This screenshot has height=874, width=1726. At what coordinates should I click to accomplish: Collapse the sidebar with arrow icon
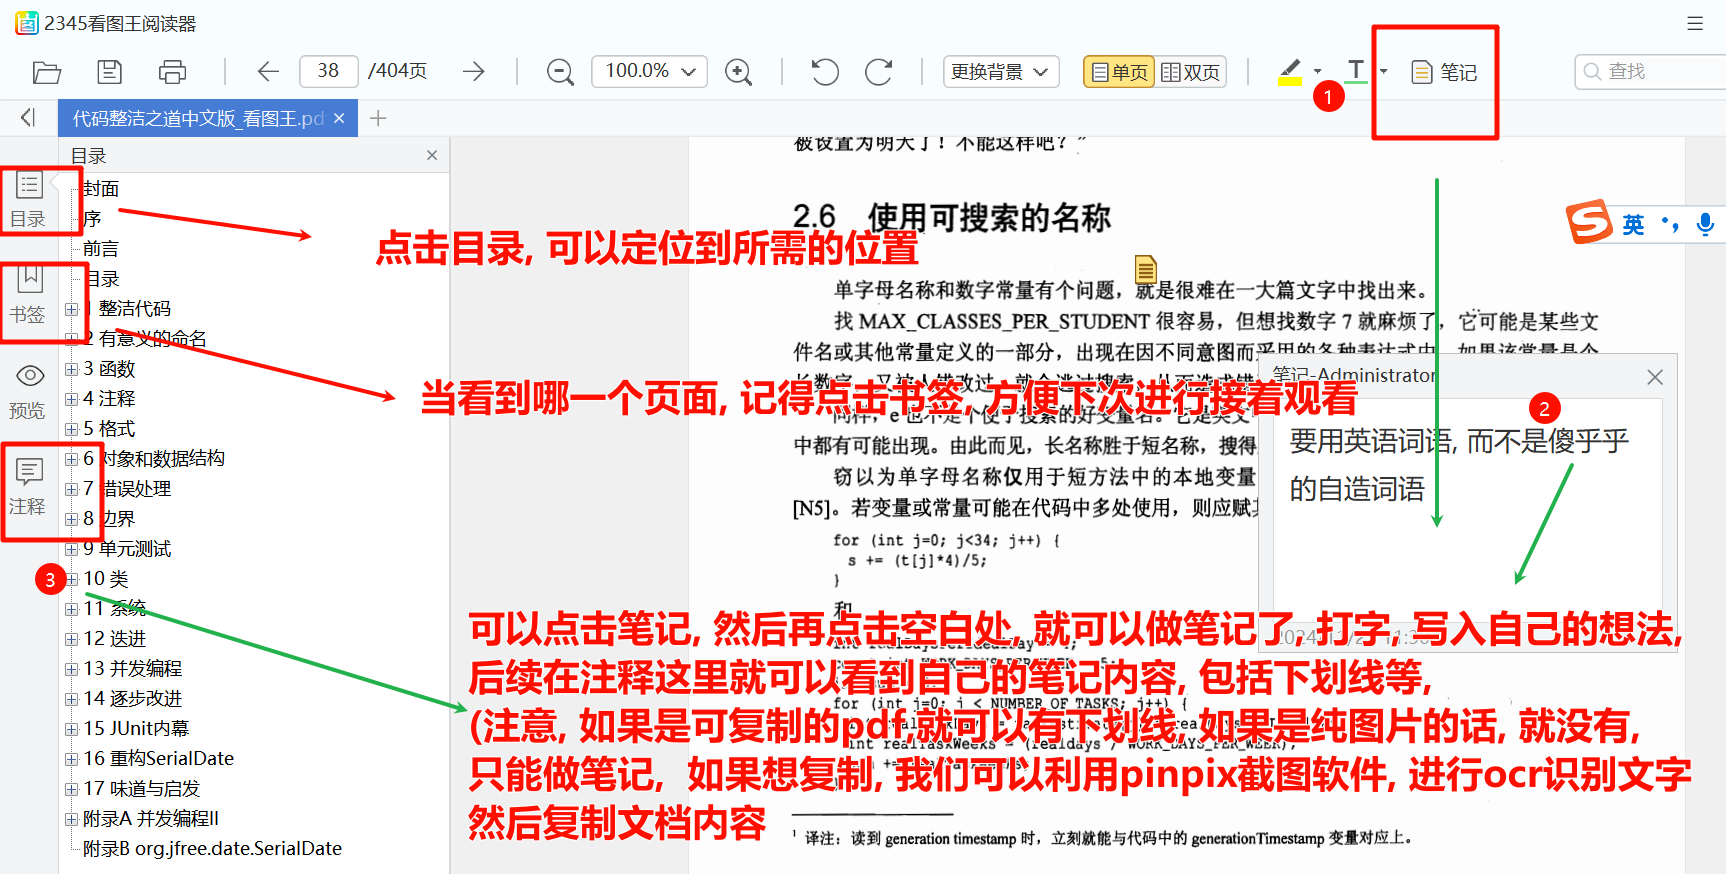[28, 118]
